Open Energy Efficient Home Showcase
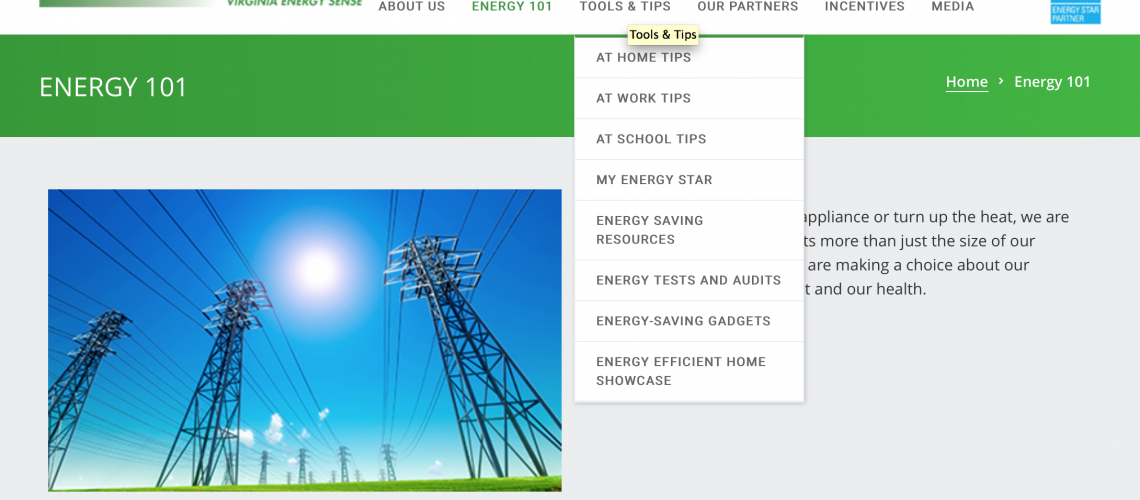Image resolution: width=1140 pixels, height=500 pixels. click(680, 371)
